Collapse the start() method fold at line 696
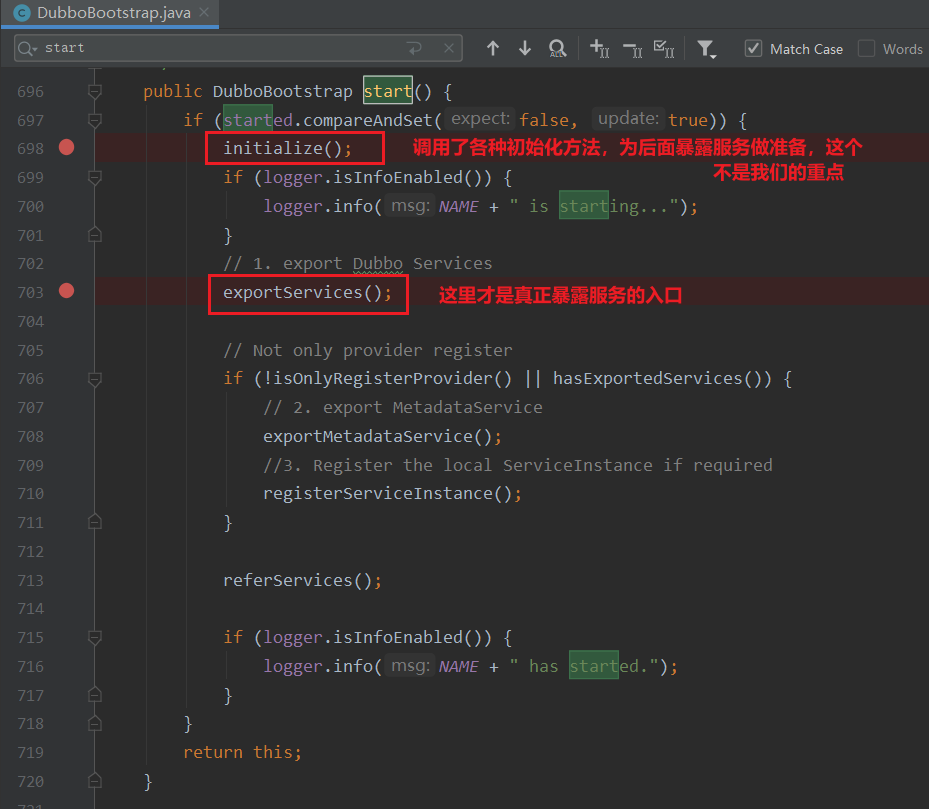 click(95, 91)
